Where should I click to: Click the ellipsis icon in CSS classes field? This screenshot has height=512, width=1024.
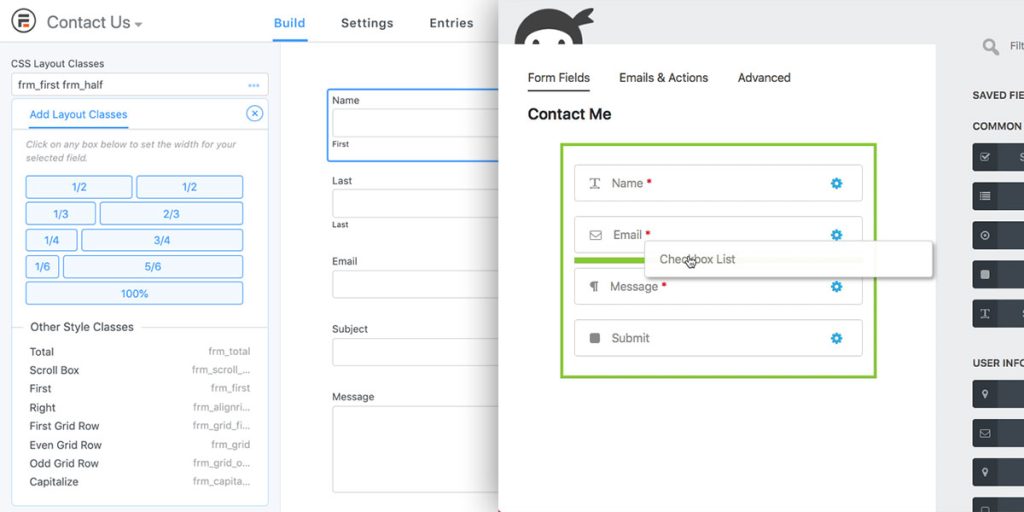click(254, 85)
